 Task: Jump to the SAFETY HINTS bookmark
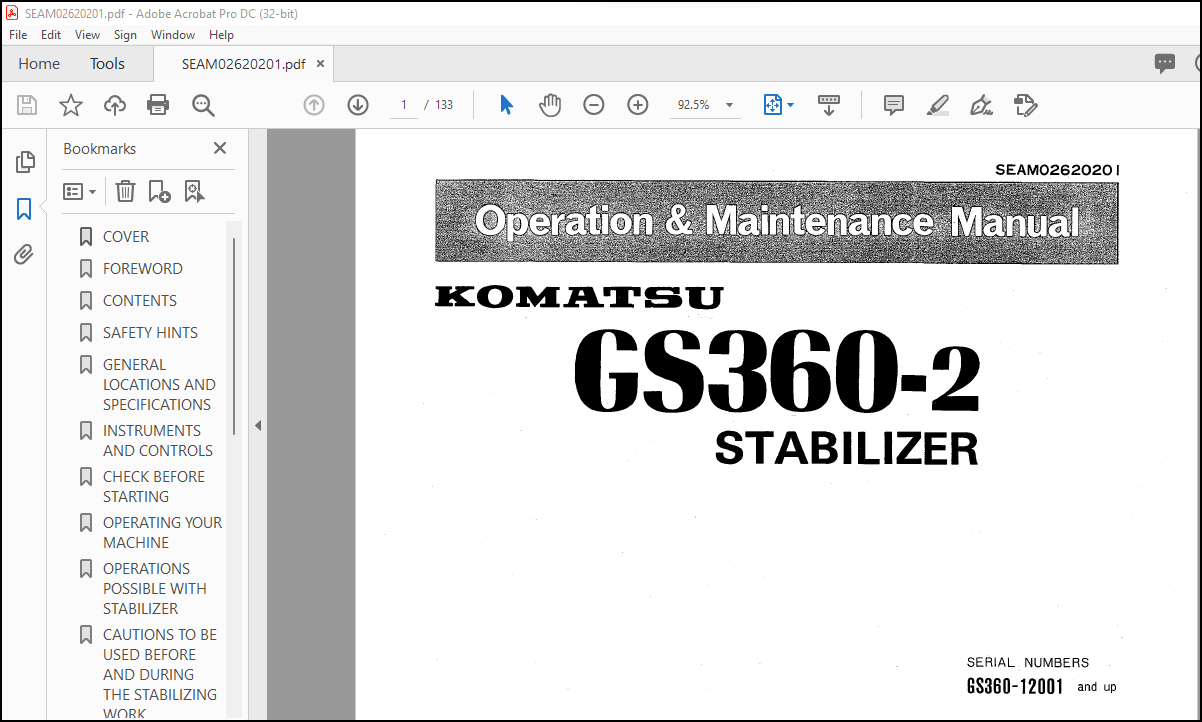150,333
